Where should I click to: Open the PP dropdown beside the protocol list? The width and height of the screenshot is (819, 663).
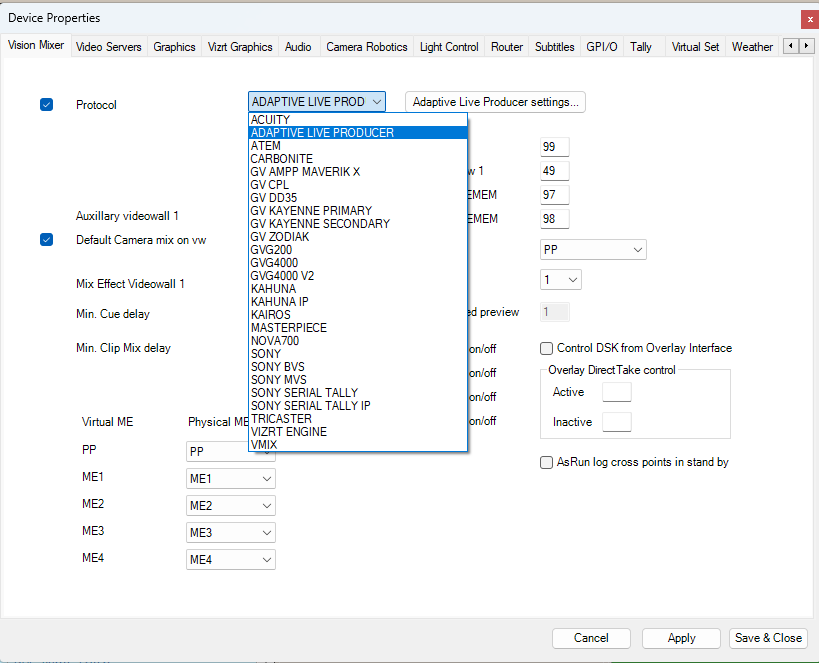pos(593,250)
